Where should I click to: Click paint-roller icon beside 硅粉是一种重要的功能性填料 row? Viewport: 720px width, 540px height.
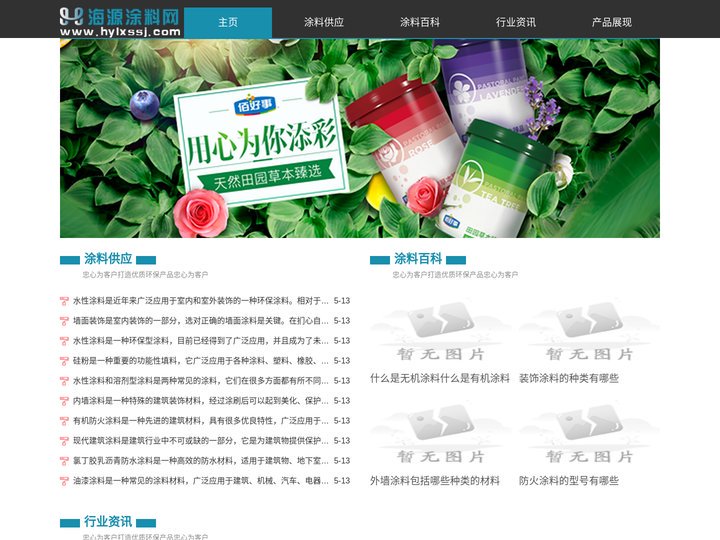click(x=64, y=361)
